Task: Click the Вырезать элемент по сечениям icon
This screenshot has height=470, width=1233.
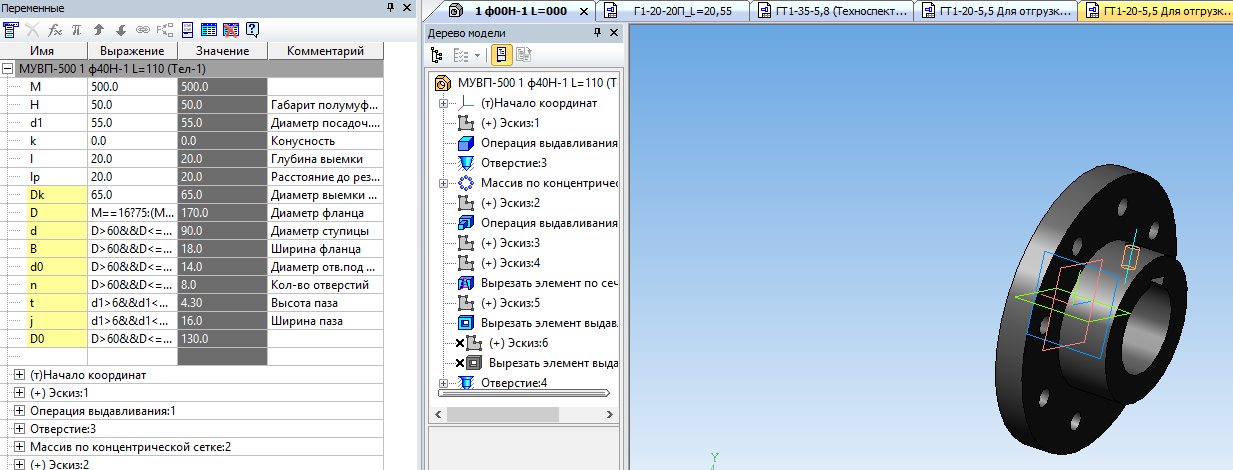Action: pos(466,284)
